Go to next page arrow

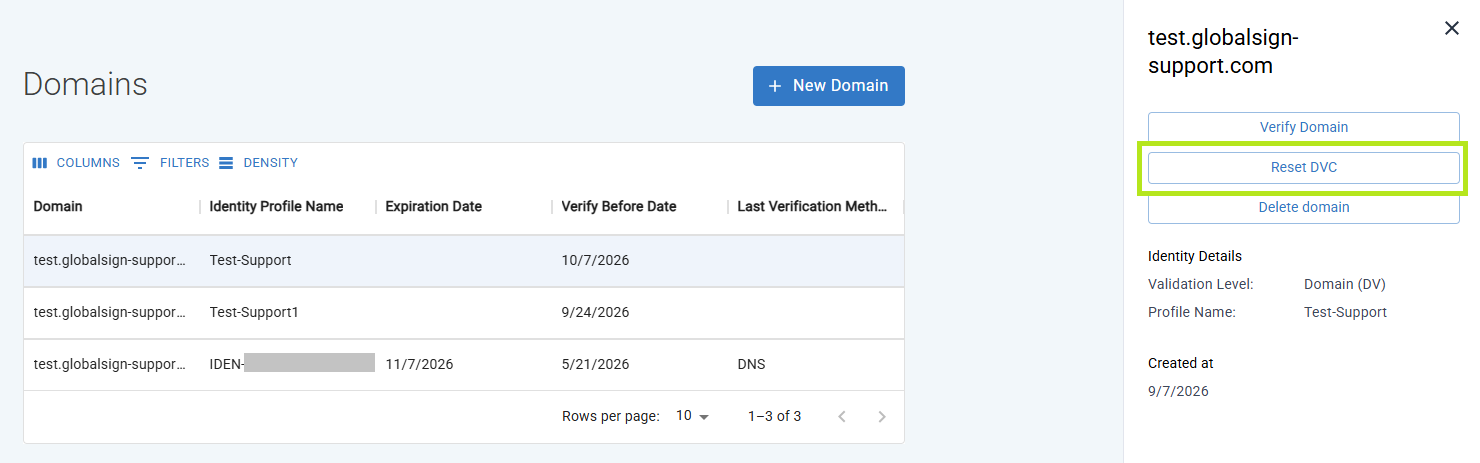click(x=882, y=417)
